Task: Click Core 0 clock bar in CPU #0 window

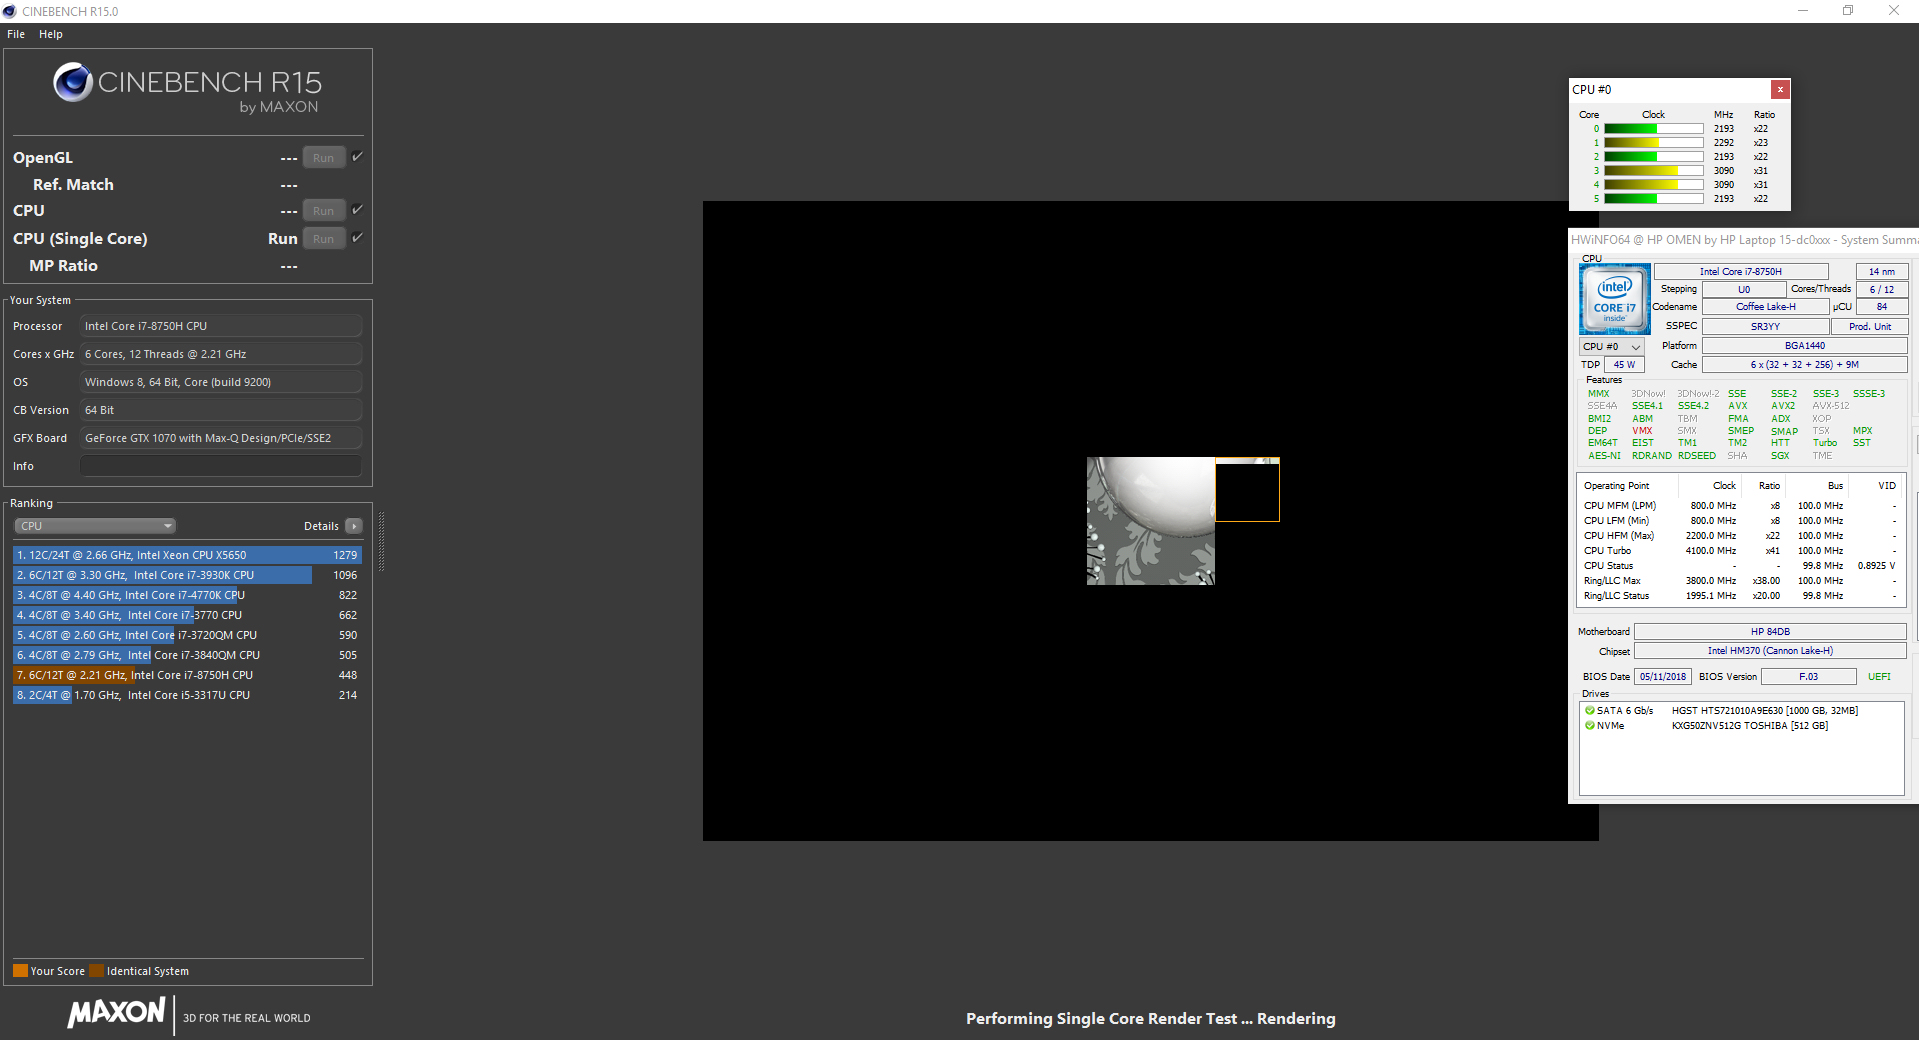Action: 1654,129
